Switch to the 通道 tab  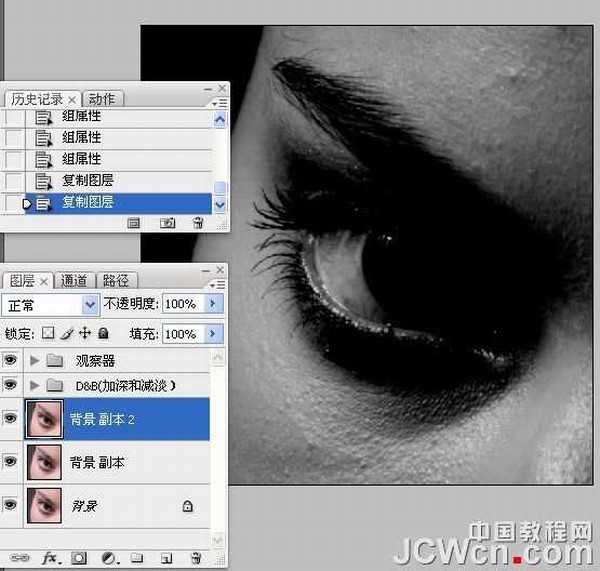(x=75, y=281)
